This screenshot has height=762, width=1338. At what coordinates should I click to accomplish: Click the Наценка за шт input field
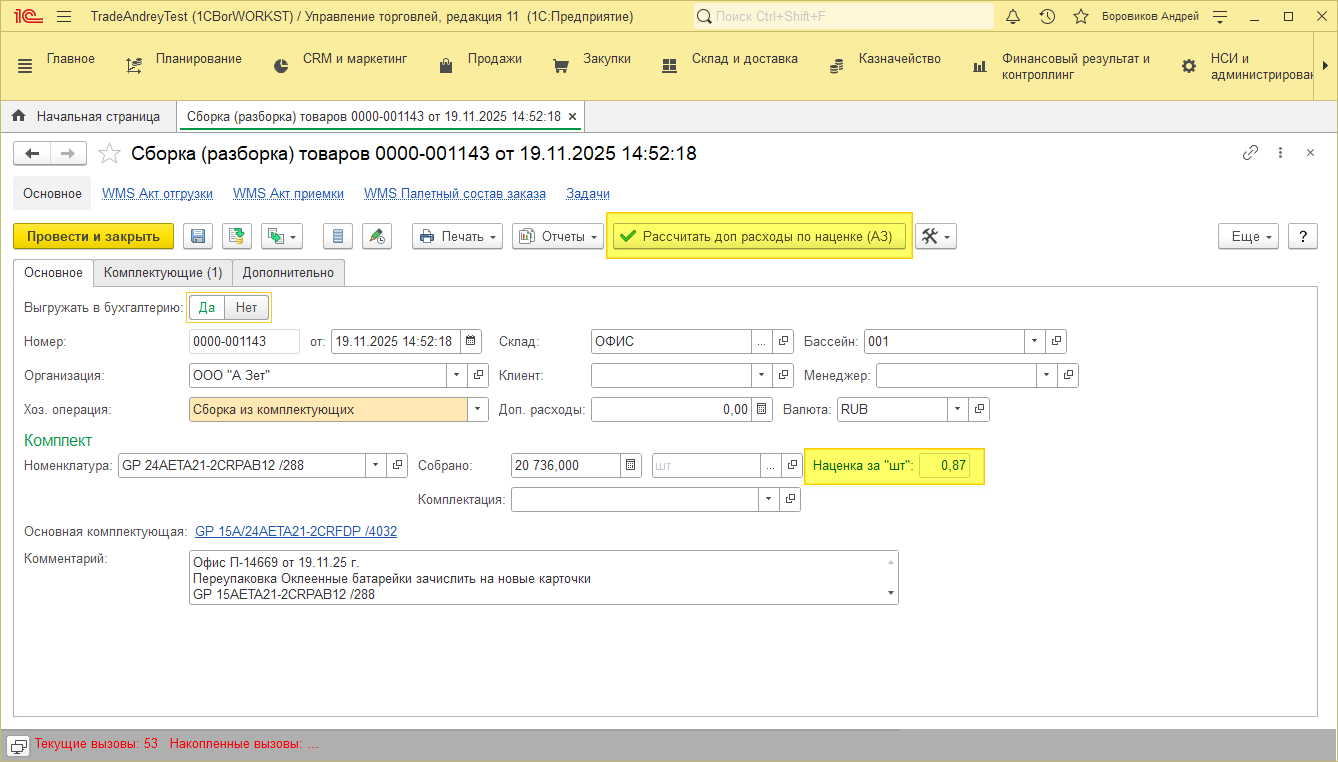click(x=944, y=465)
